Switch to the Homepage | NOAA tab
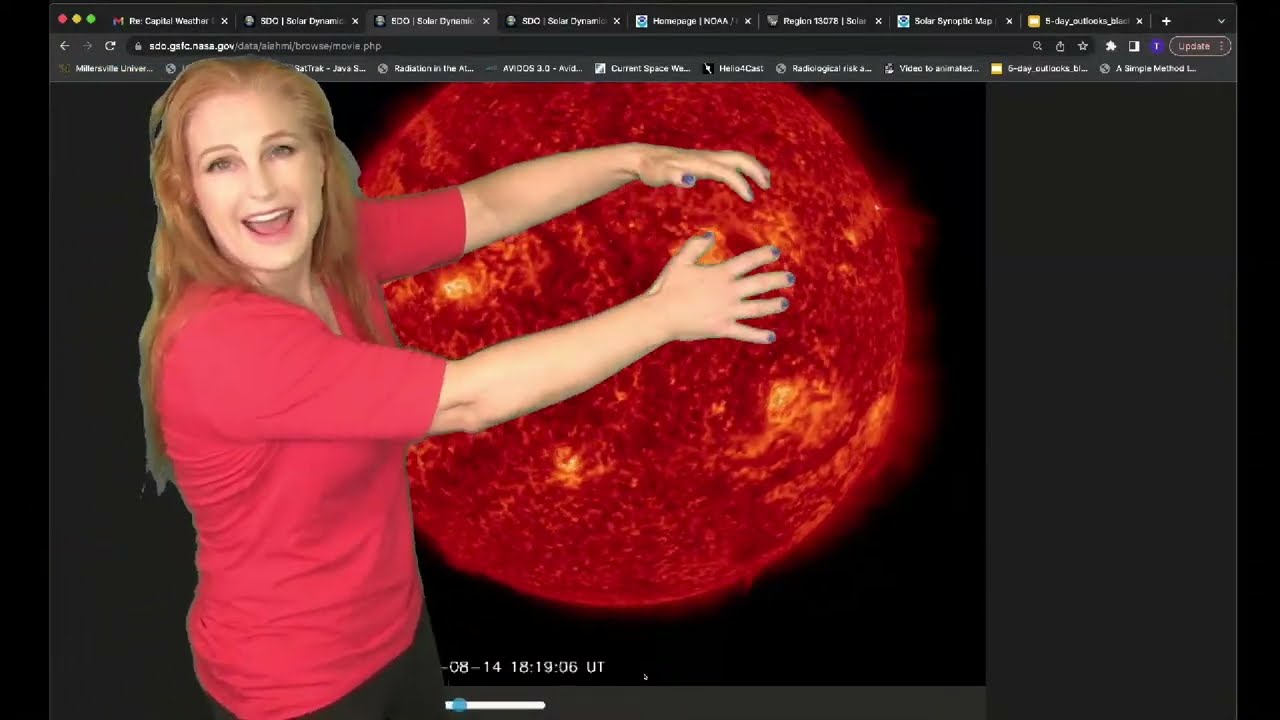Screen dimensions: 1280x720 [692, 21]
